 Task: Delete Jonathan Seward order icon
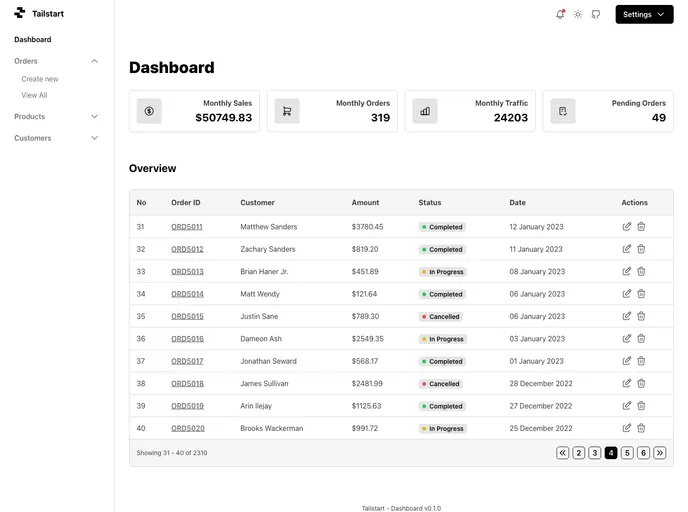(641, 361)
